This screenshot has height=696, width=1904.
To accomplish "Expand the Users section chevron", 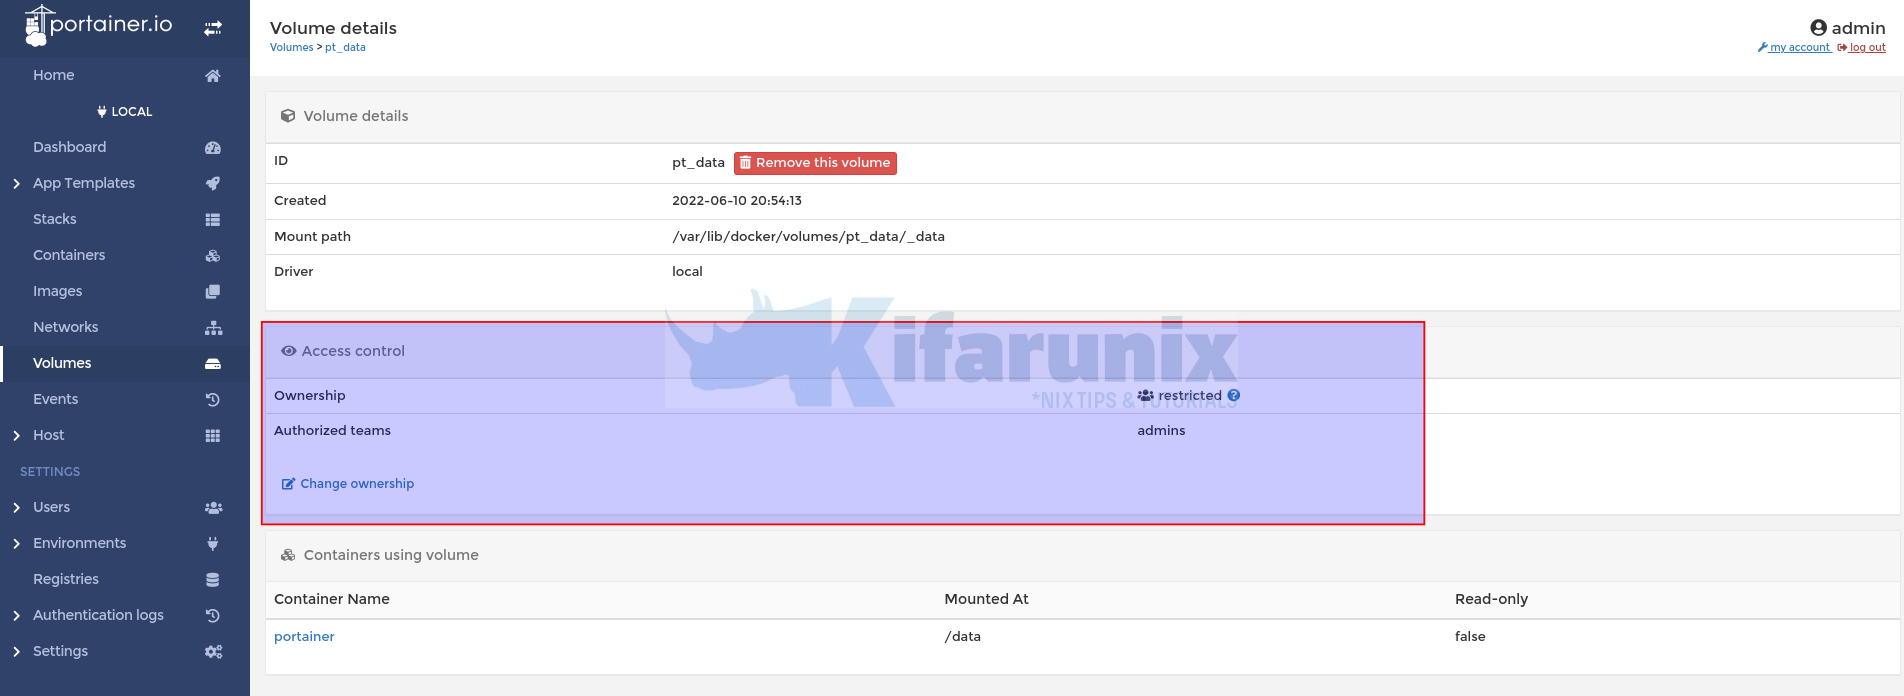I will [16, 508].
